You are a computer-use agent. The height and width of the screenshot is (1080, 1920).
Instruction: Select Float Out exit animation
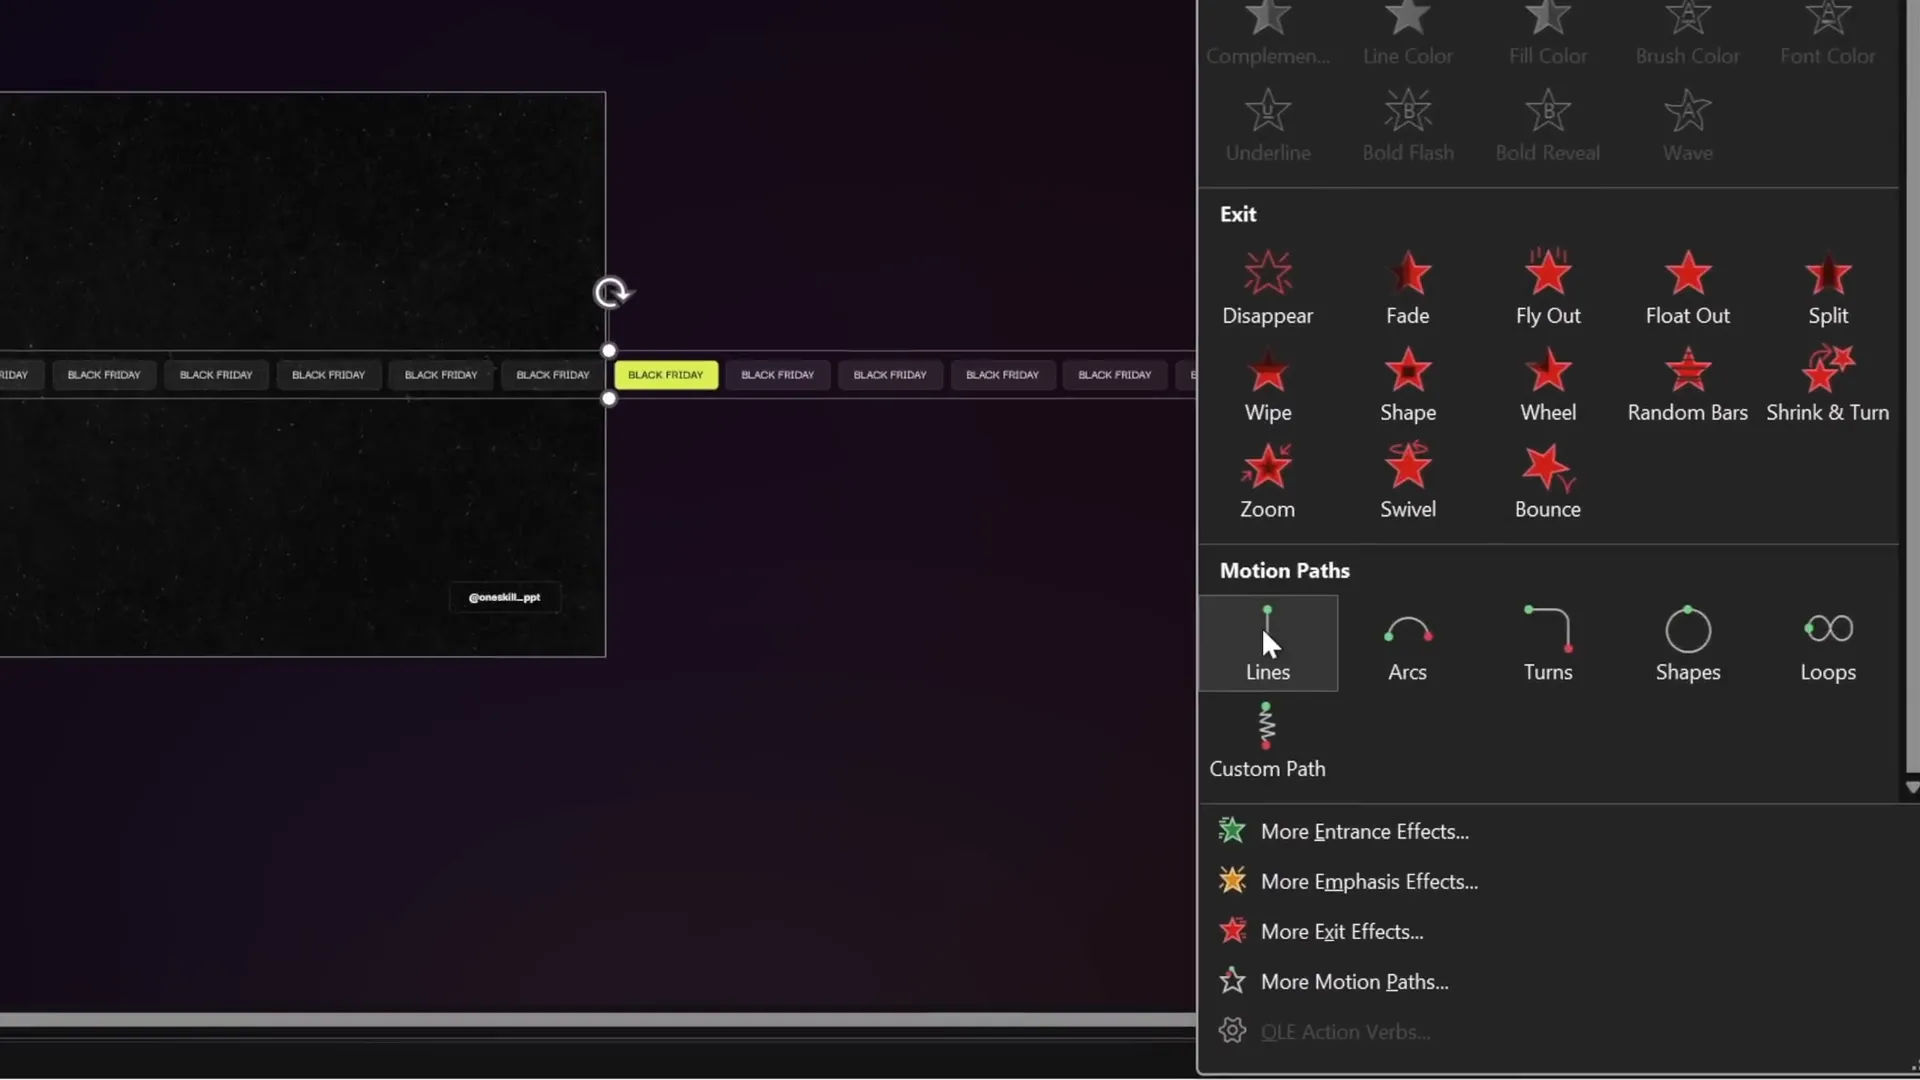1687,288
